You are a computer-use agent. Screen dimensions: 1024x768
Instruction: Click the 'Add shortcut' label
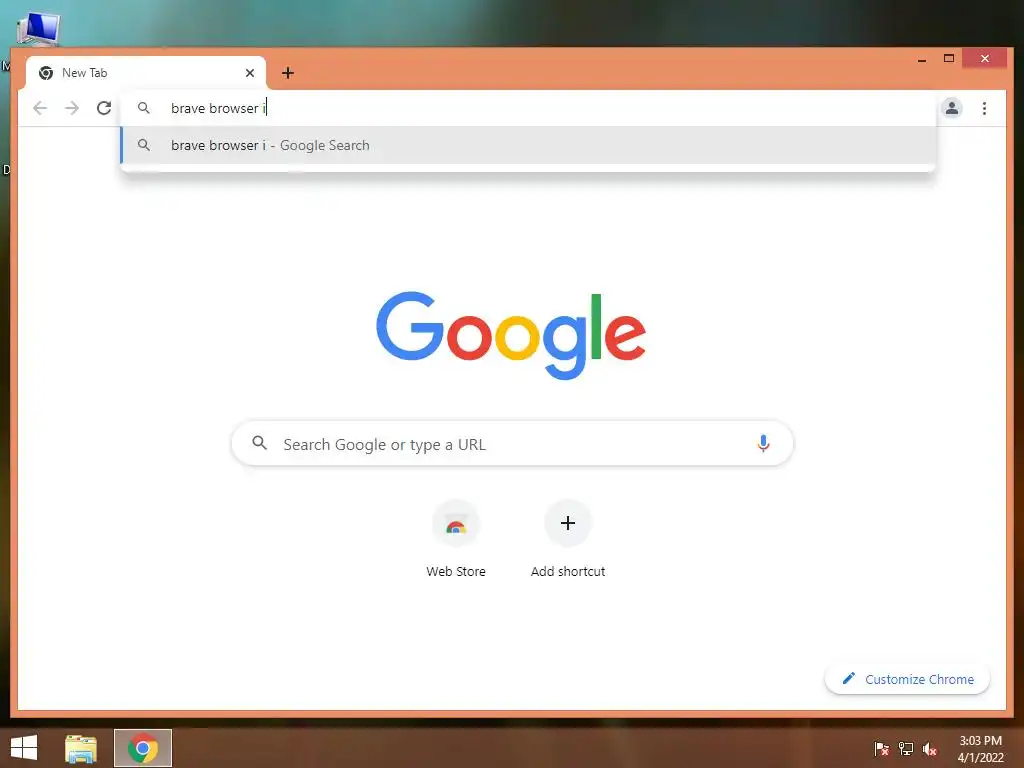(x=568, y=571)
